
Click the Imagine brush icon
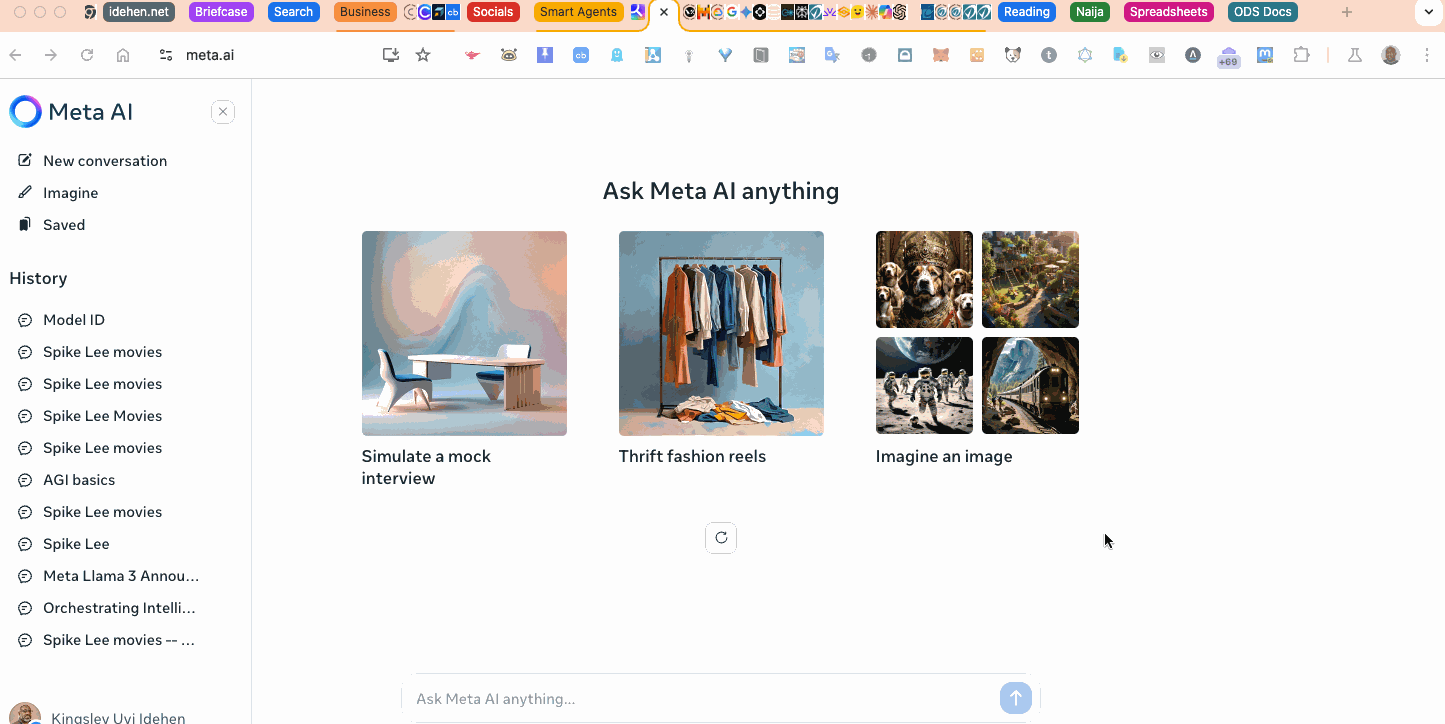25,192
